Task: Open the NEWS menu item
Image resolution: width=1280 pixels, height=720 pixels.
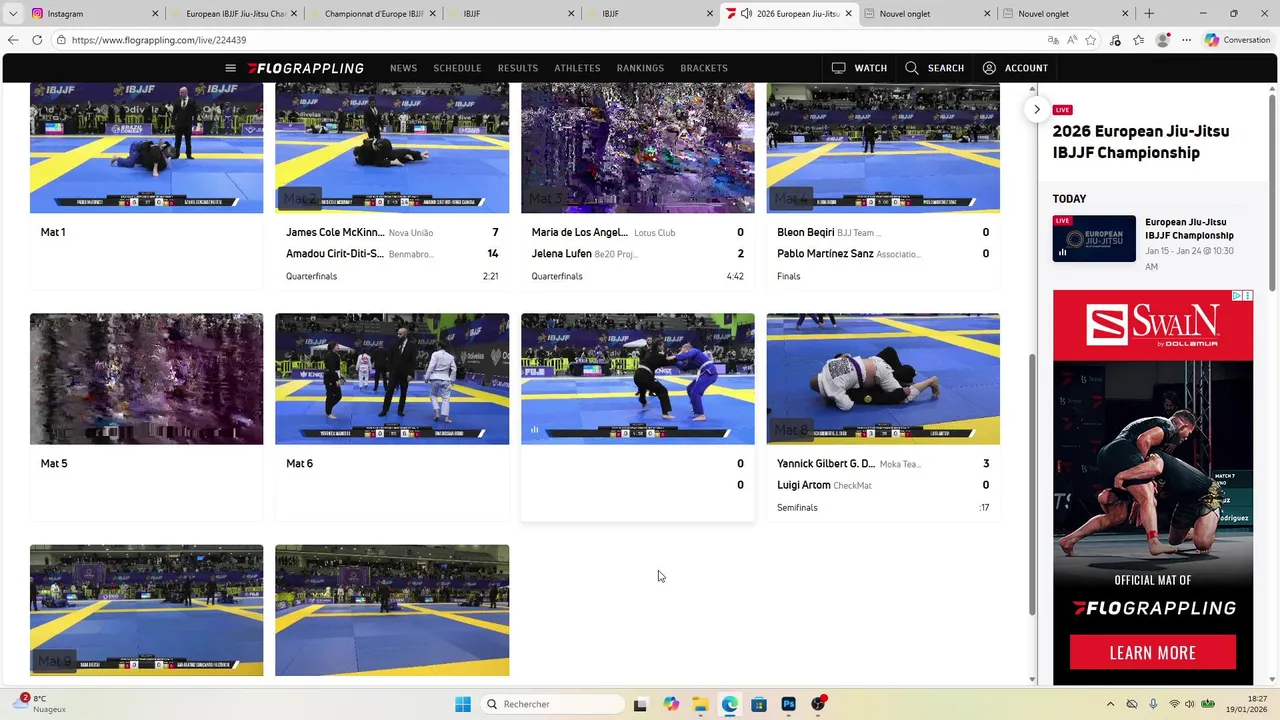Action: 403,68
